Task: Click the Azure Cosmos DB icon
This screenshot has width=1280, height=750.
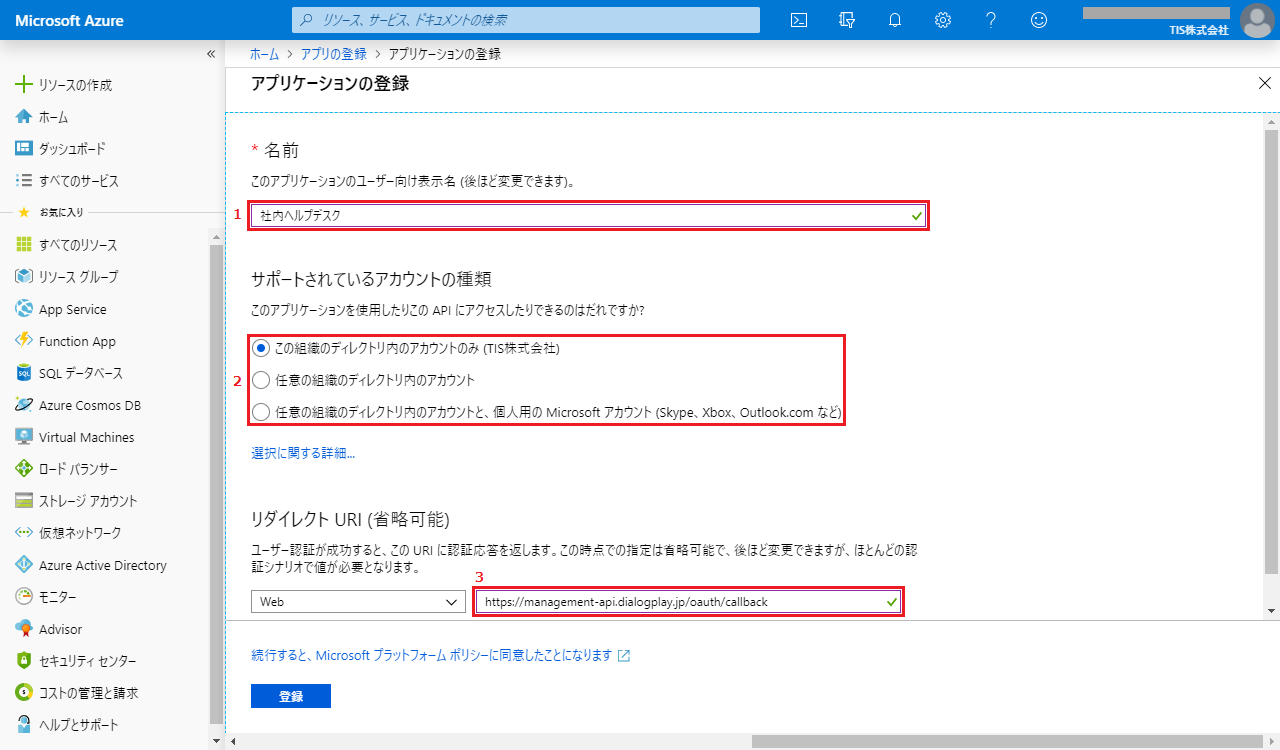Action: [x=24, y=405]
